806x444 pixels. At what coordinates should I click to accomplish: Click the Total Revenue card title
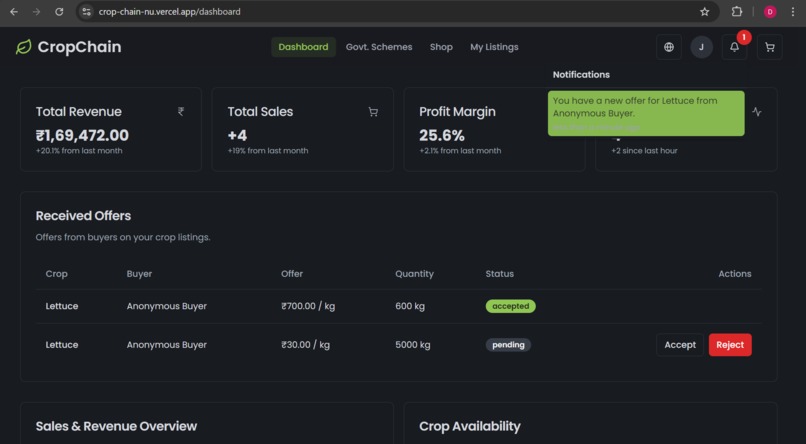coord(79,112)
